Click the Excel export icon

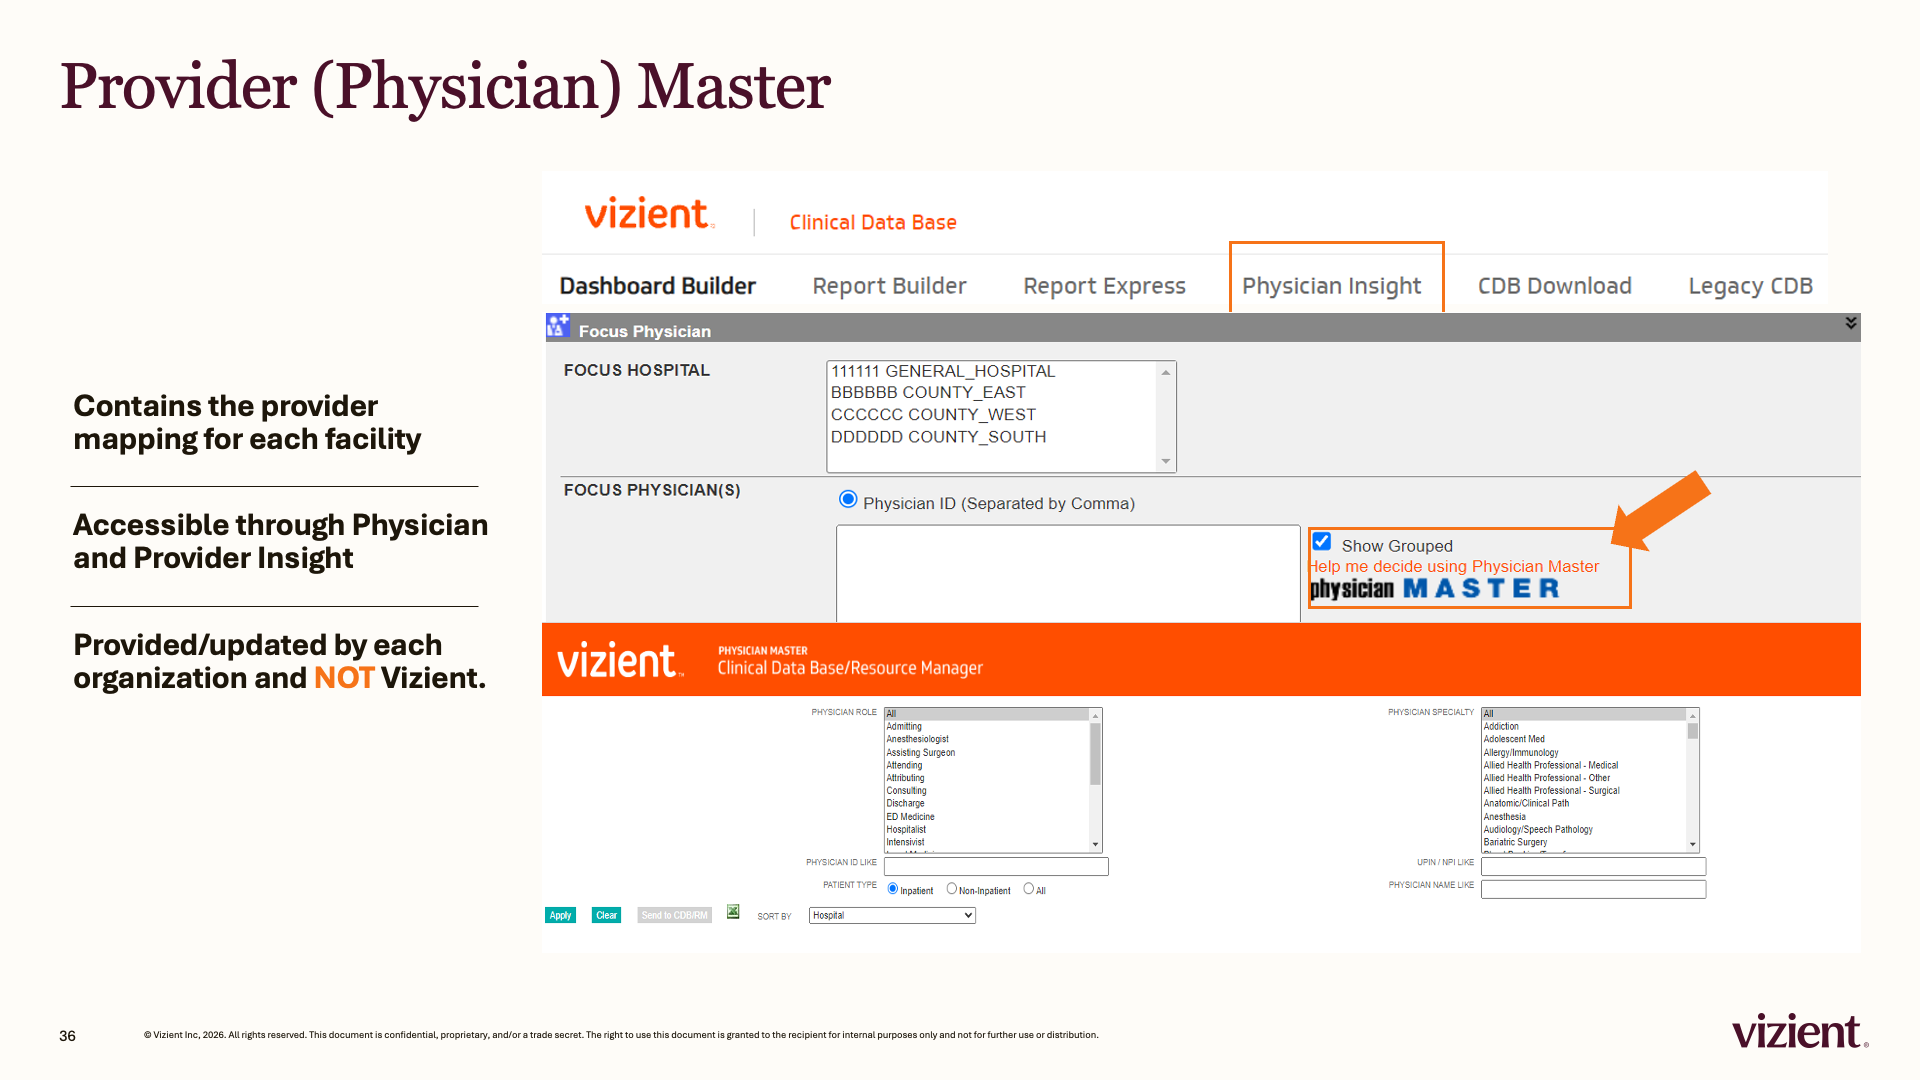pyautogui.click(x=733, y=912)
